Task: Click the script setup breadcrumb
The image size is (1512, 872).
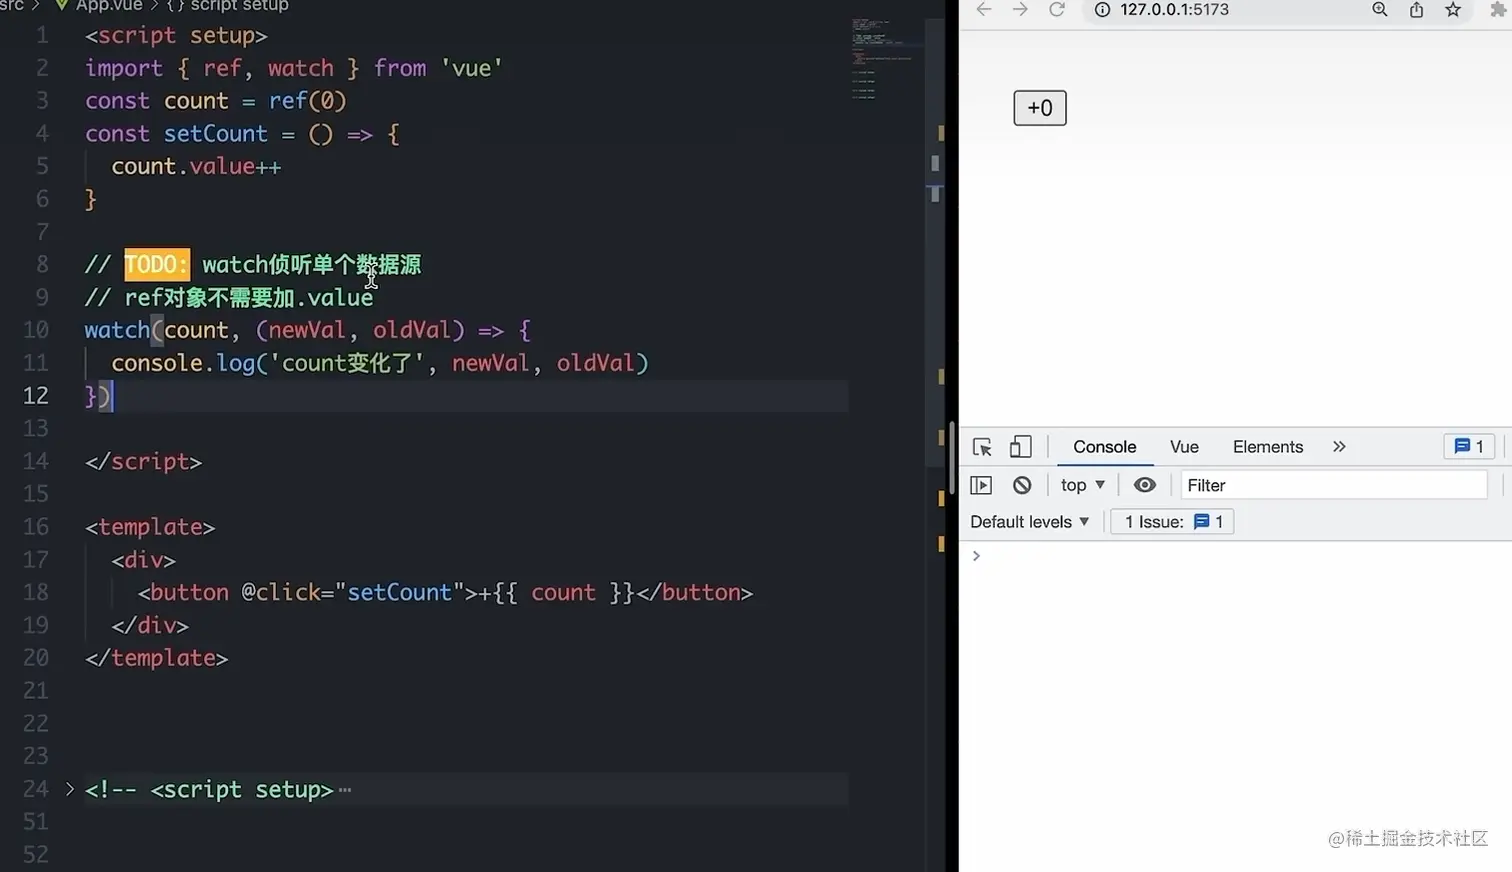Action: 239,5
